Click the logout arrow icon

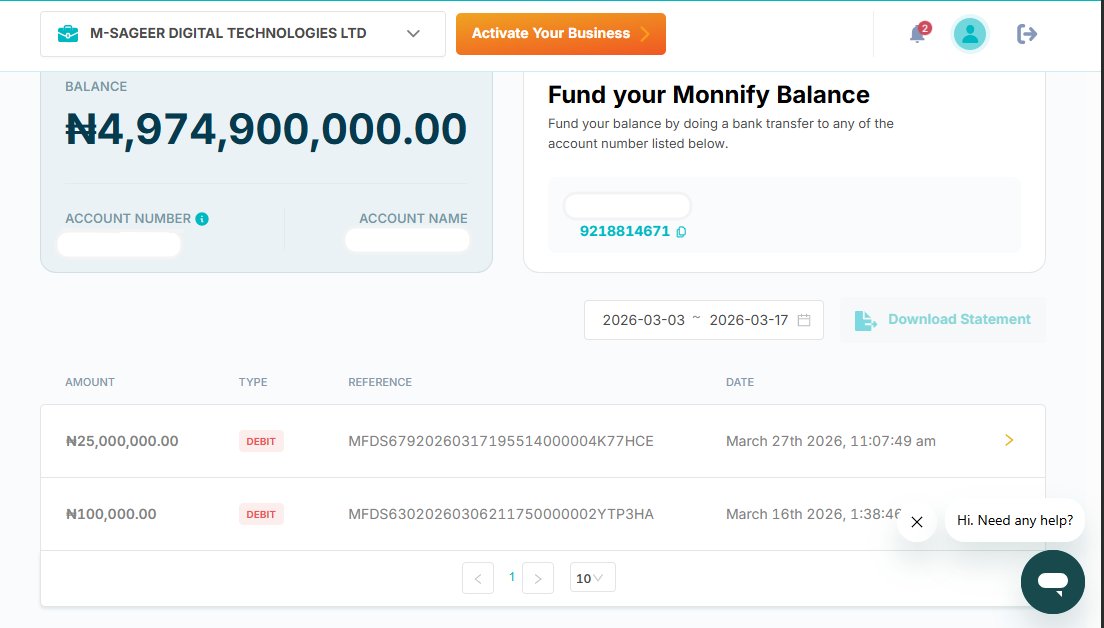pyautogui.click(x=1027, y=34)
